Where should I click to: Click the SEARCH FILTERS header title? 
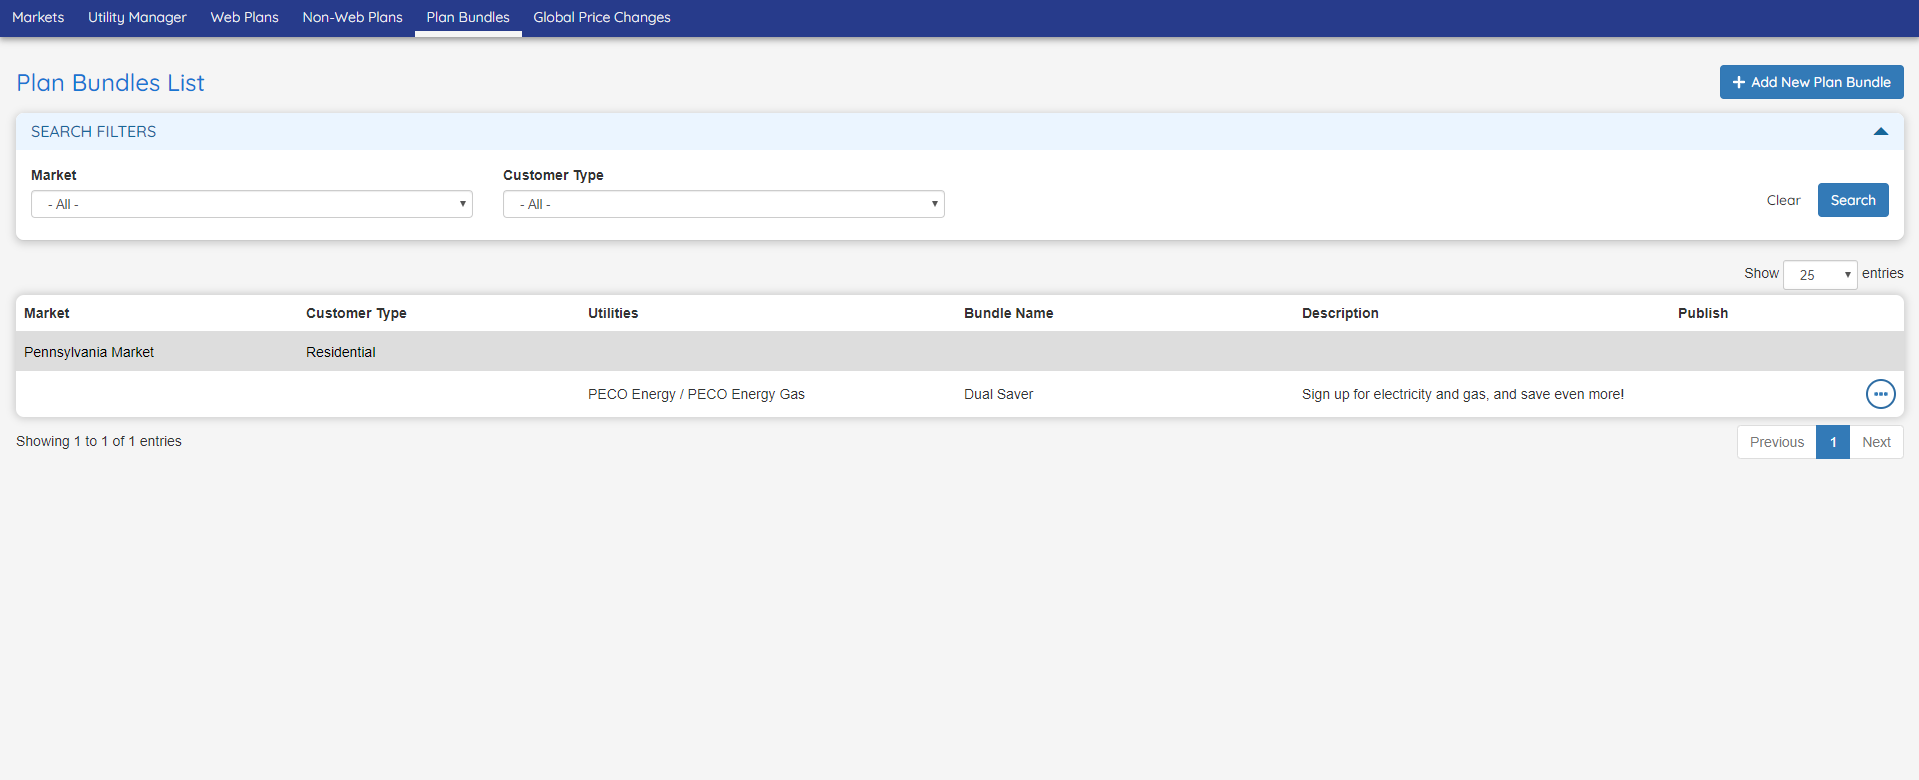pos(93,131)
